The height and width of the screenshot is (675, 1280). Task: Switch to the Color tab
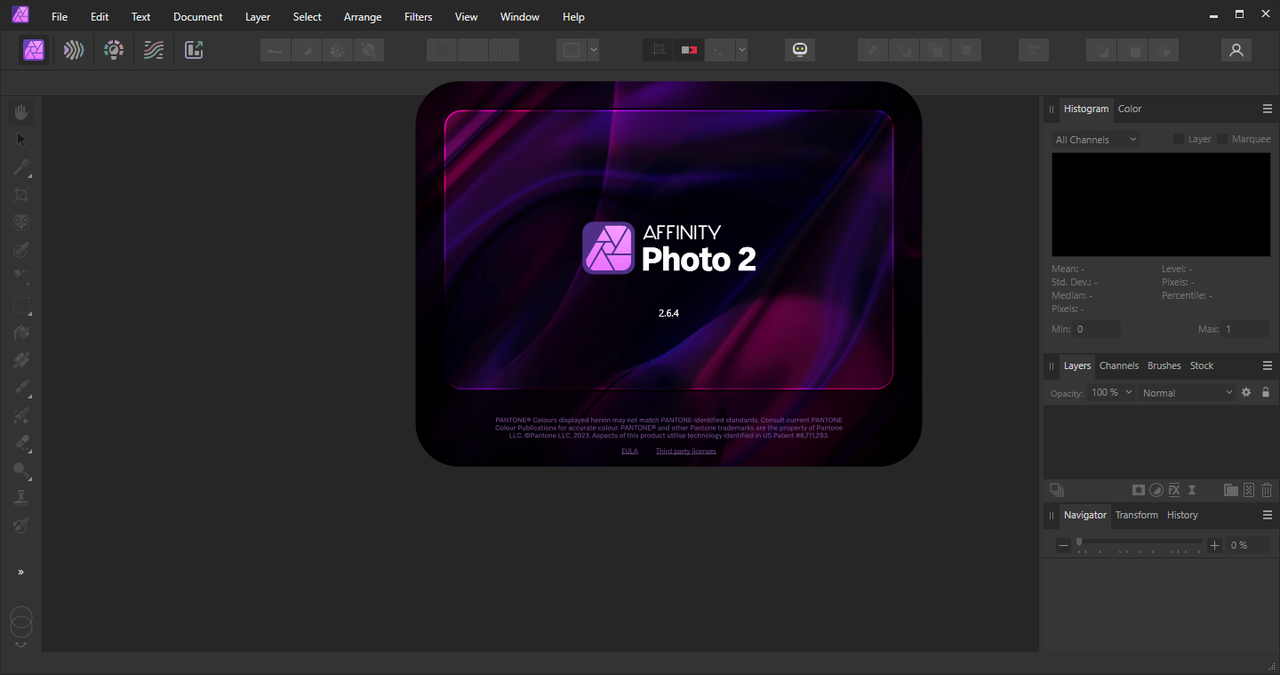(x=1130, y=109)
